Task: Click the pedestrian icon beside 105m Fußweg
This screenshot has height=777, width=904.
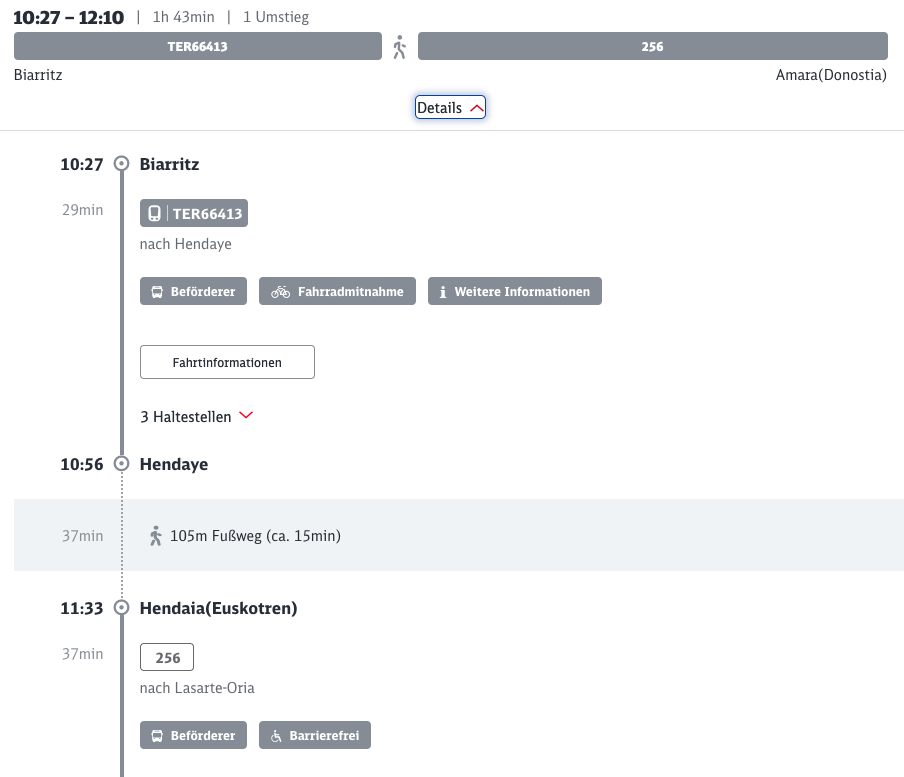Action: 155,536
